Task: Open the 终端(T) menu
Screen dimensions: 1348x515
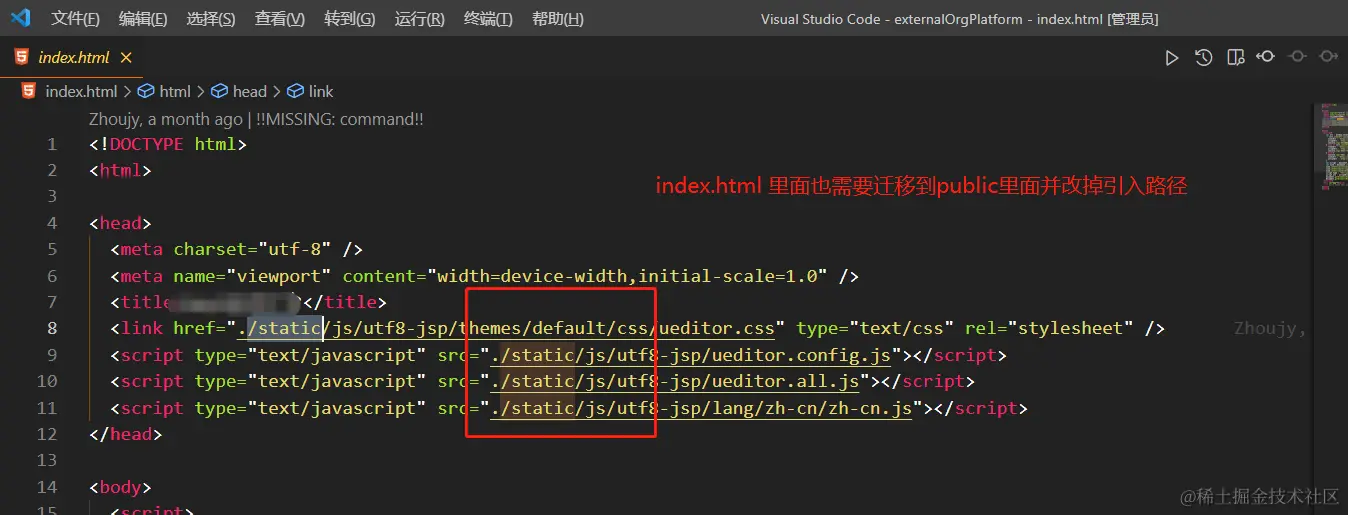Action: tap(489, 19)
